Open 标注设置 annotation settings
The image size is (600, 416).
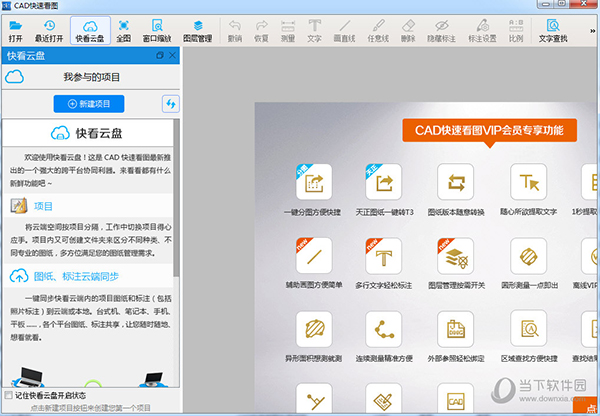(x=483, y=31)
